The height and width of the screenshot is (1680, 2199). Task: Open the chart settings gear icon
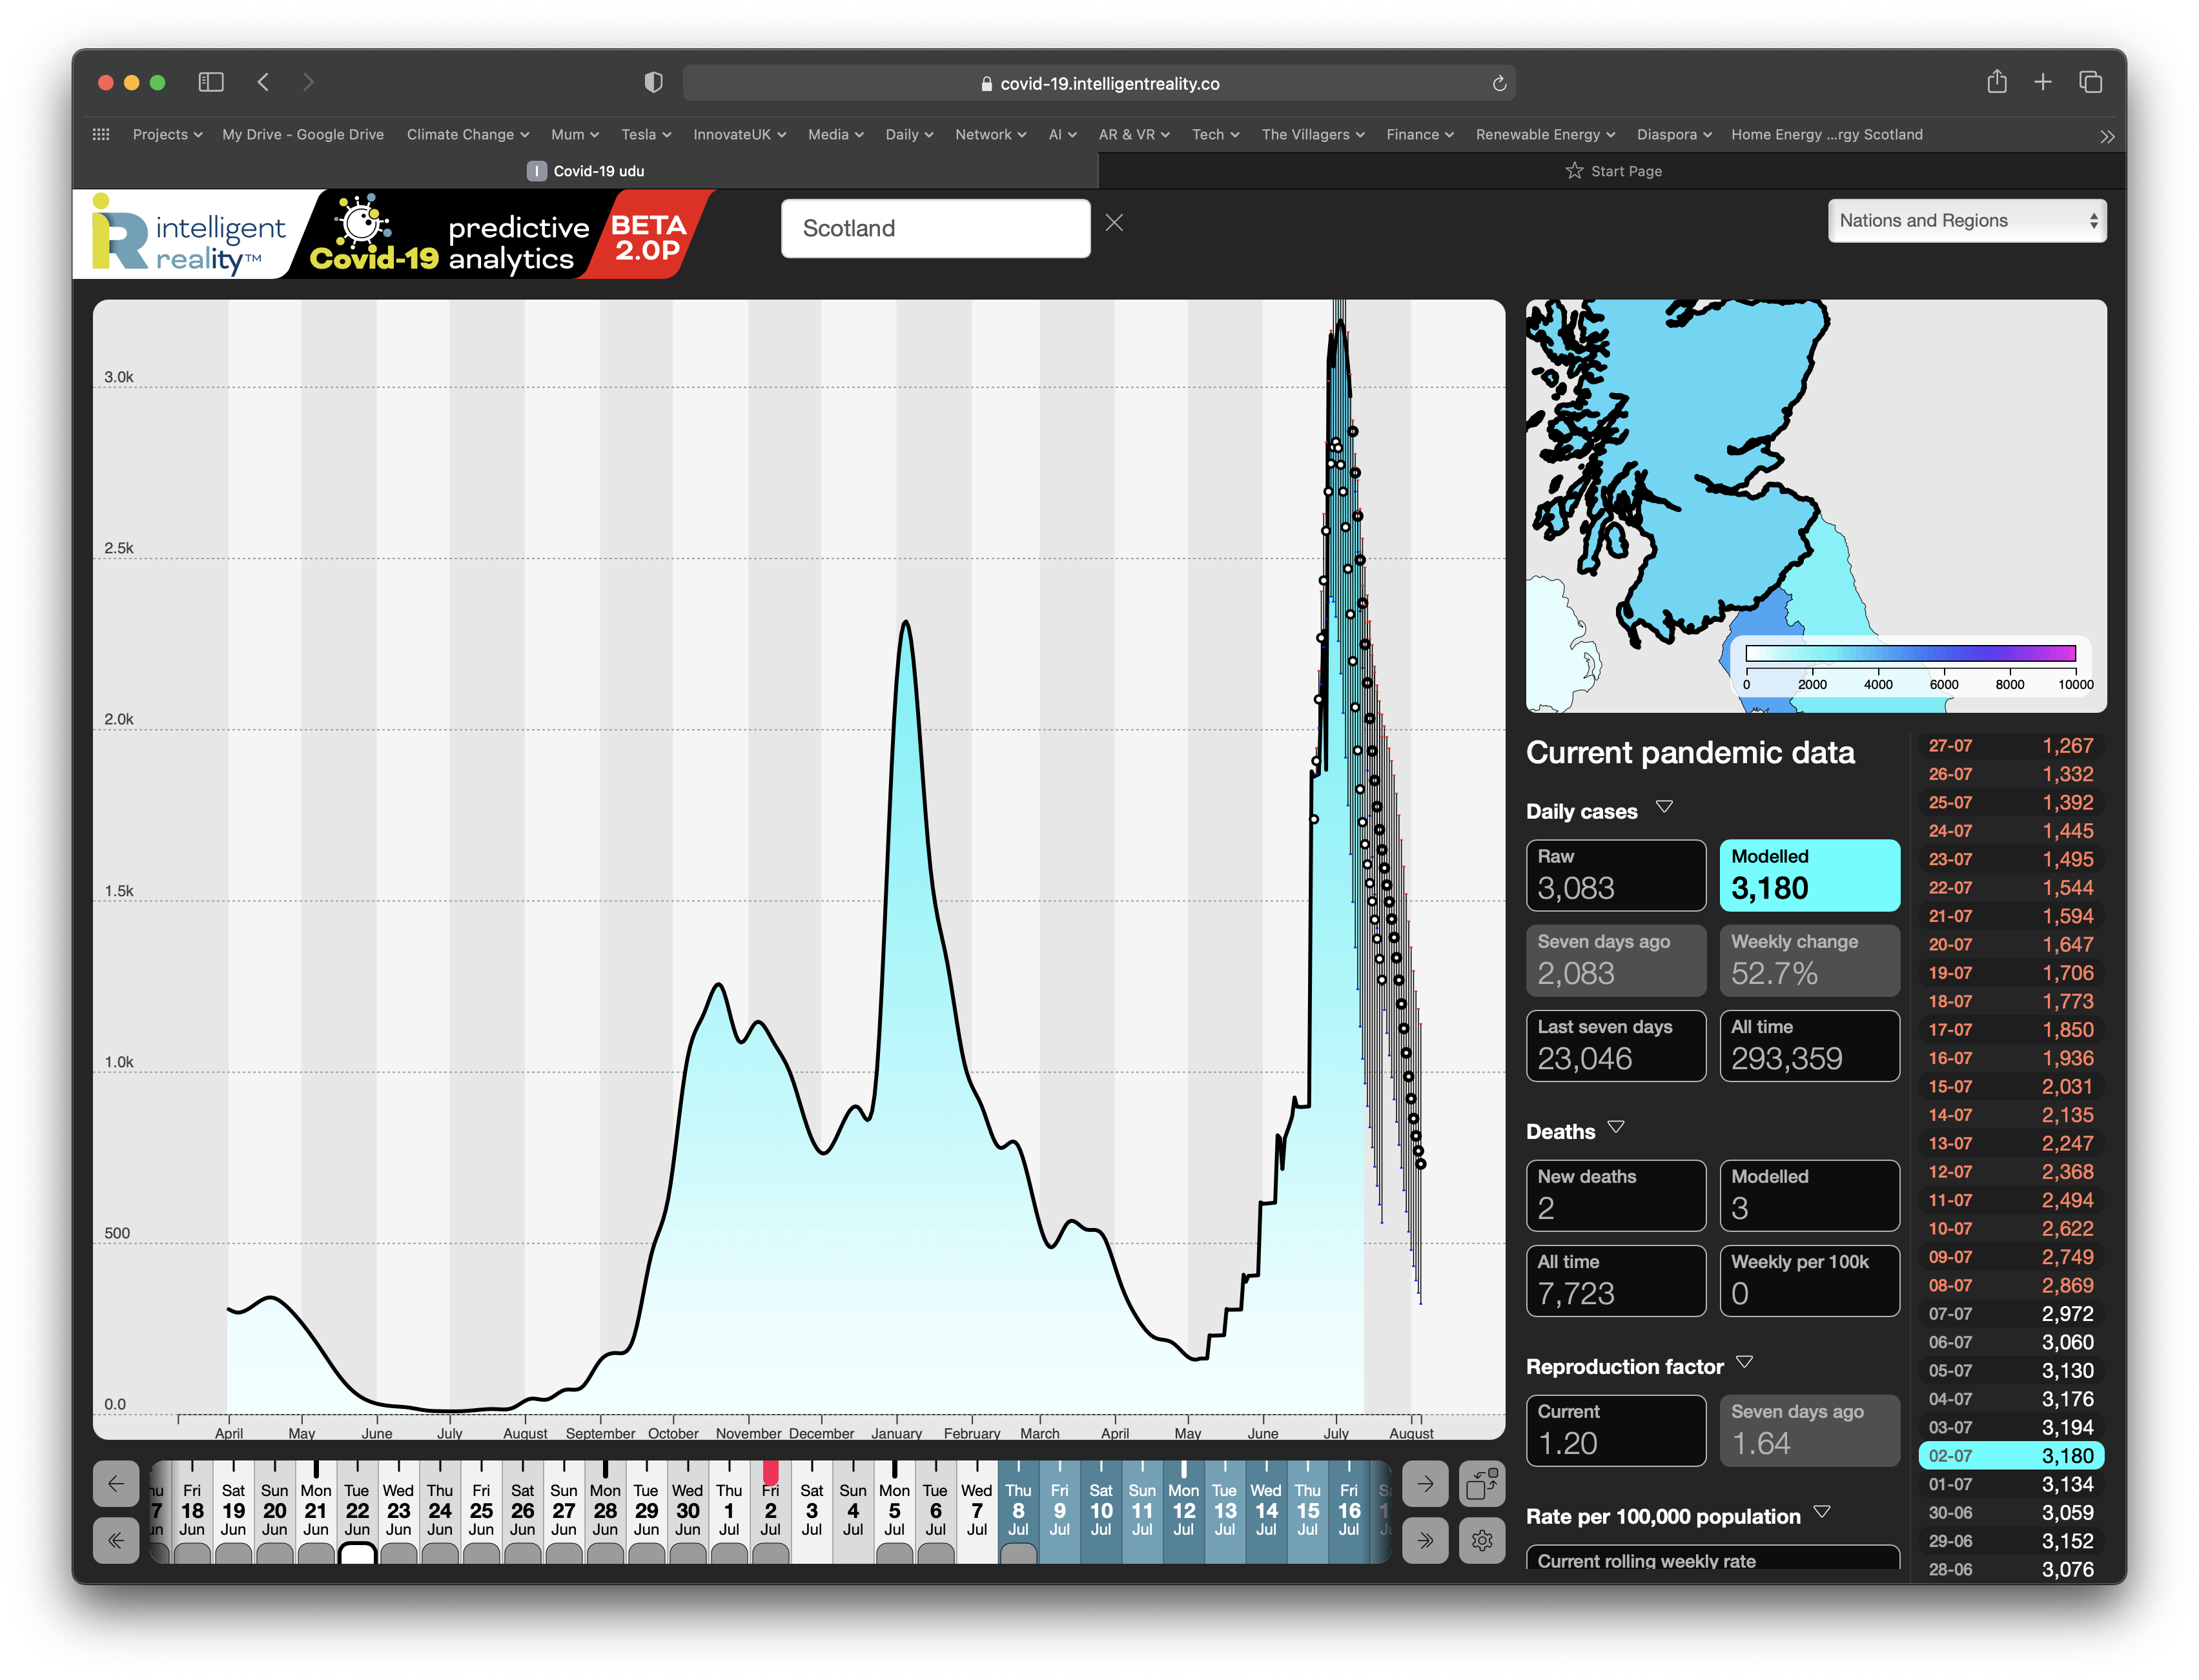coord(1482,1540)
